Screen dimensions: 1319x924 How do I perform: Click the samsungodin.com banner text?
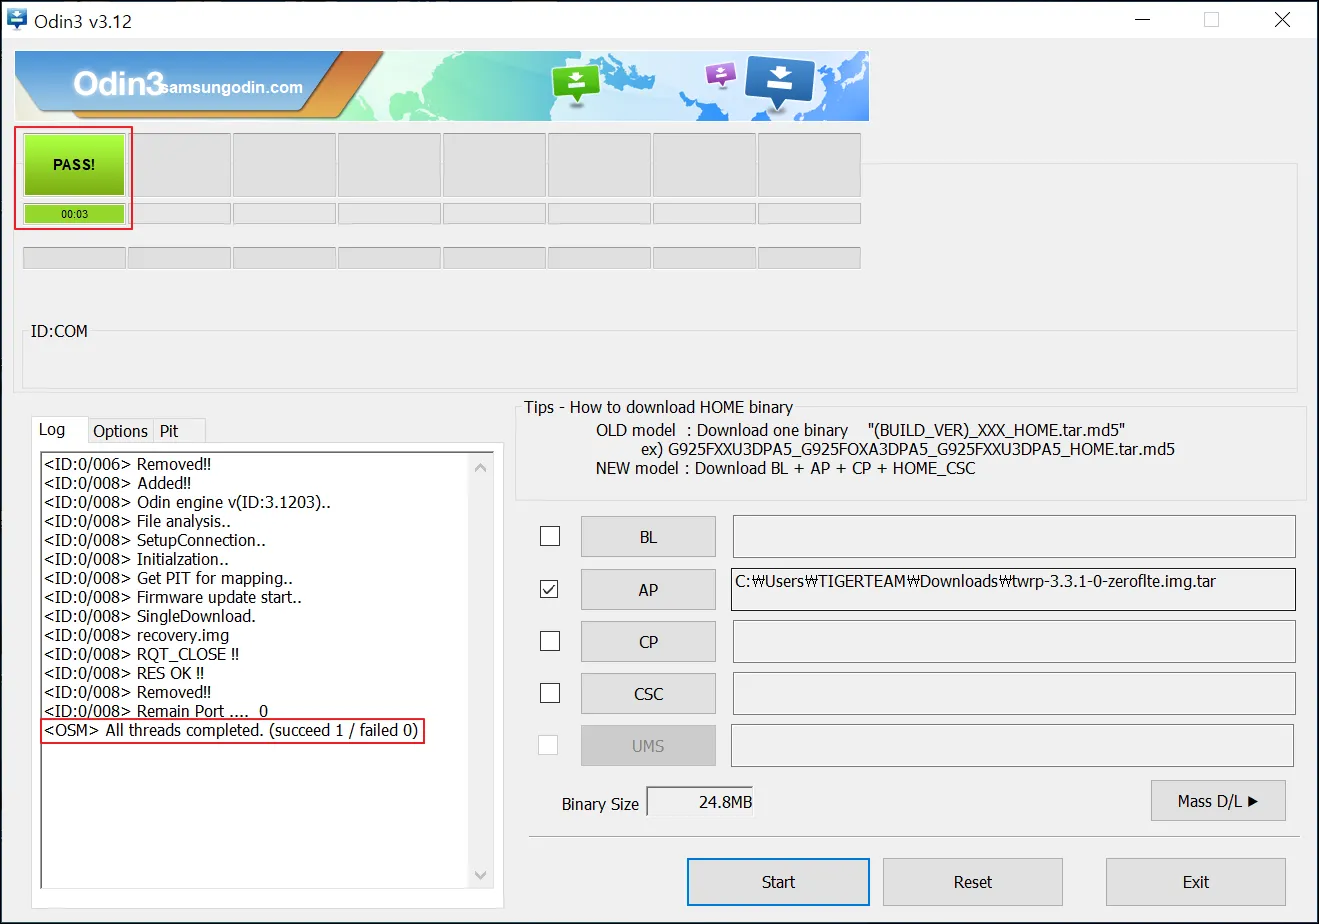click(x=230, y=87)
